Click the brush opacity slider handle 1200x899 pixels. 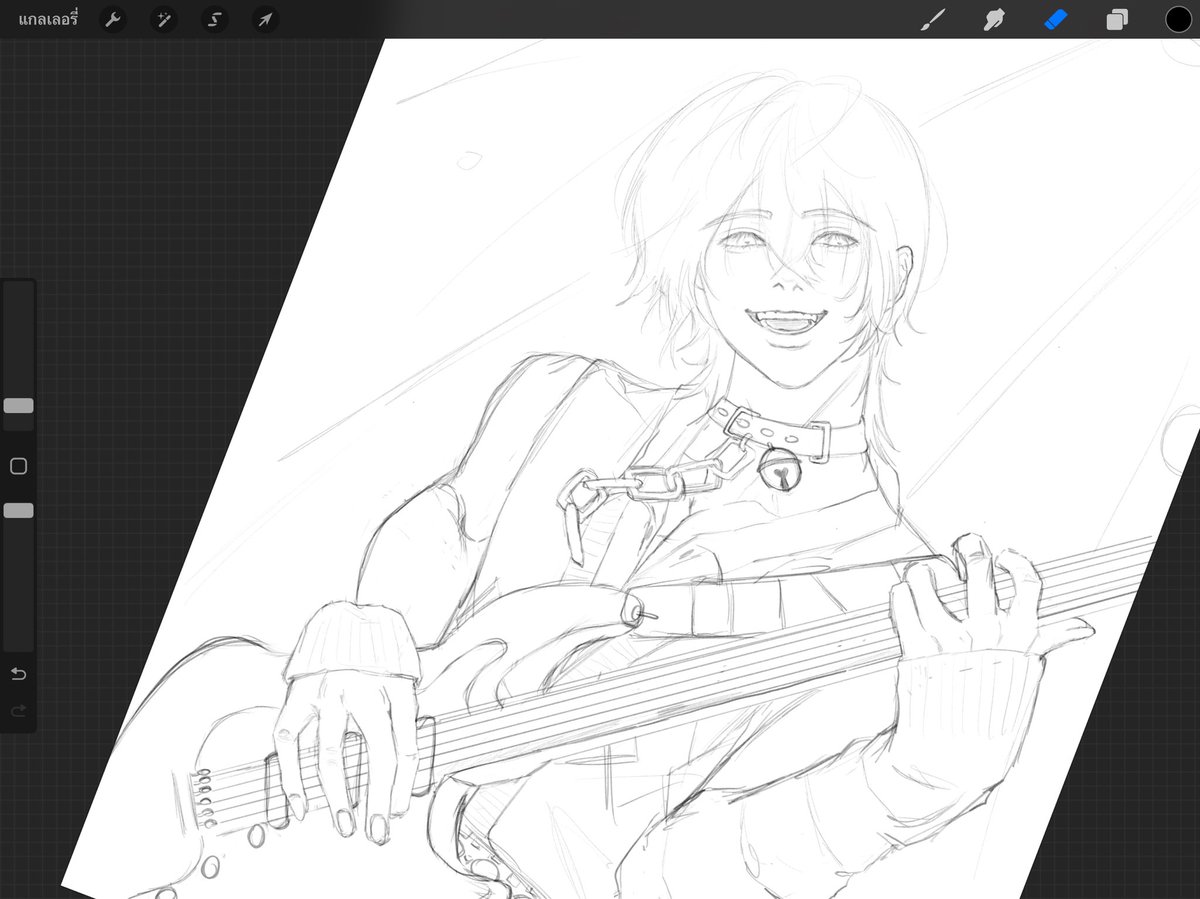click(18, 511)
